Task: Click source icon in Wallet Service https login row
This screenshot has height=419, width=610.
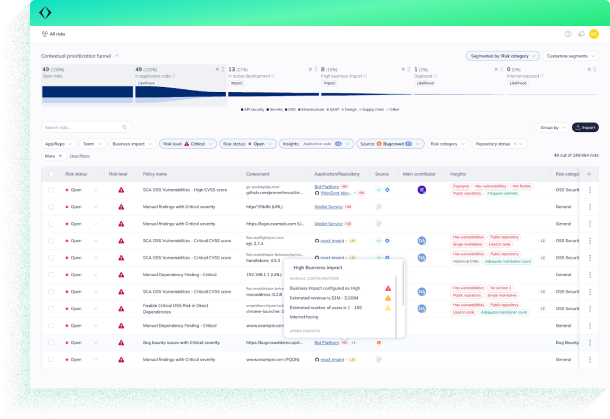Action: 379,224
